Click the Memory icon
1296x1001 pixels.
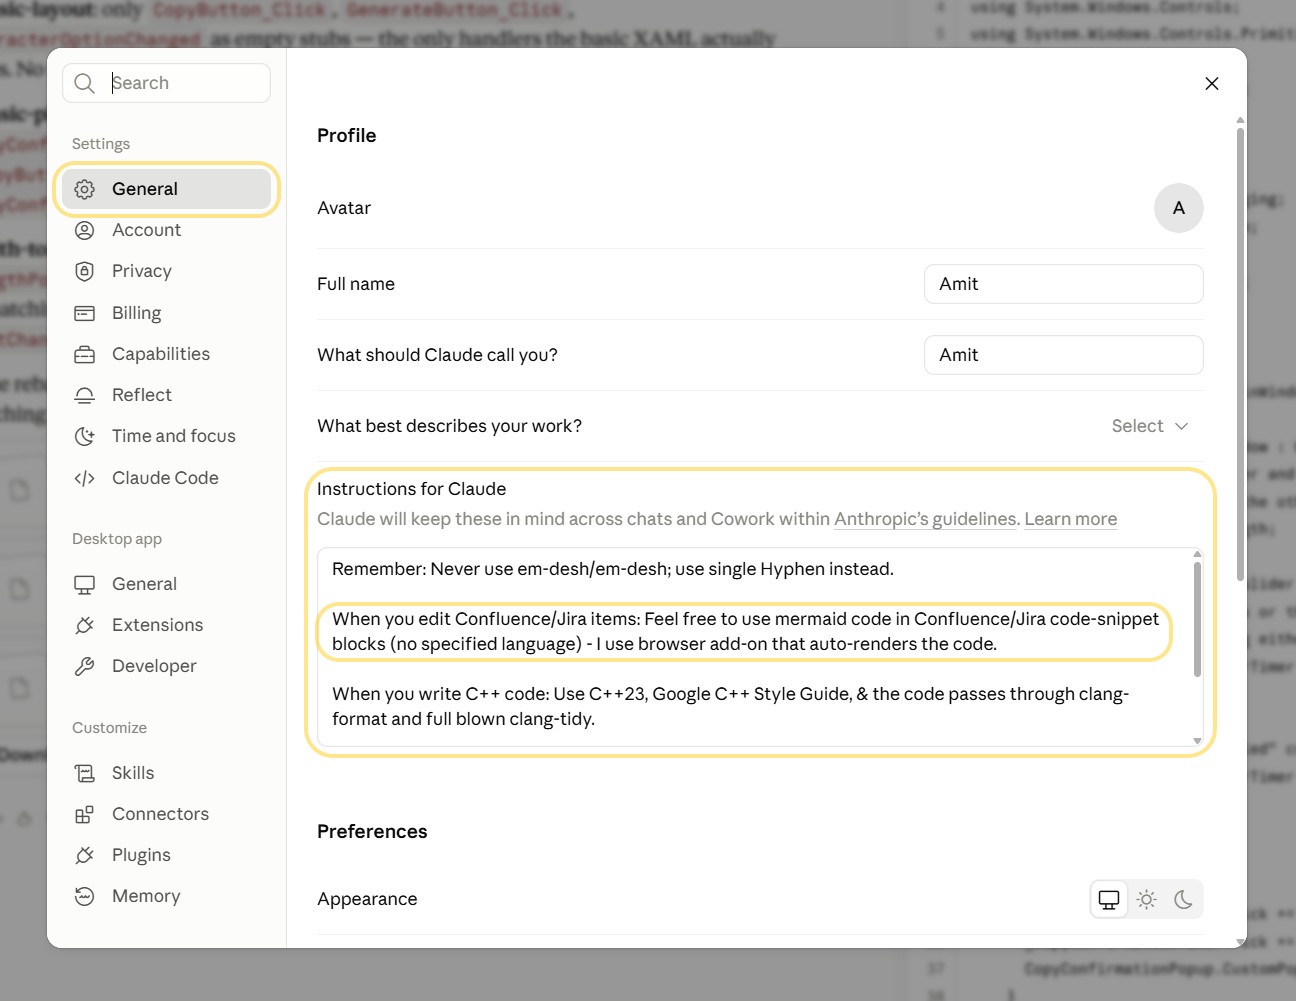[85, 896]
